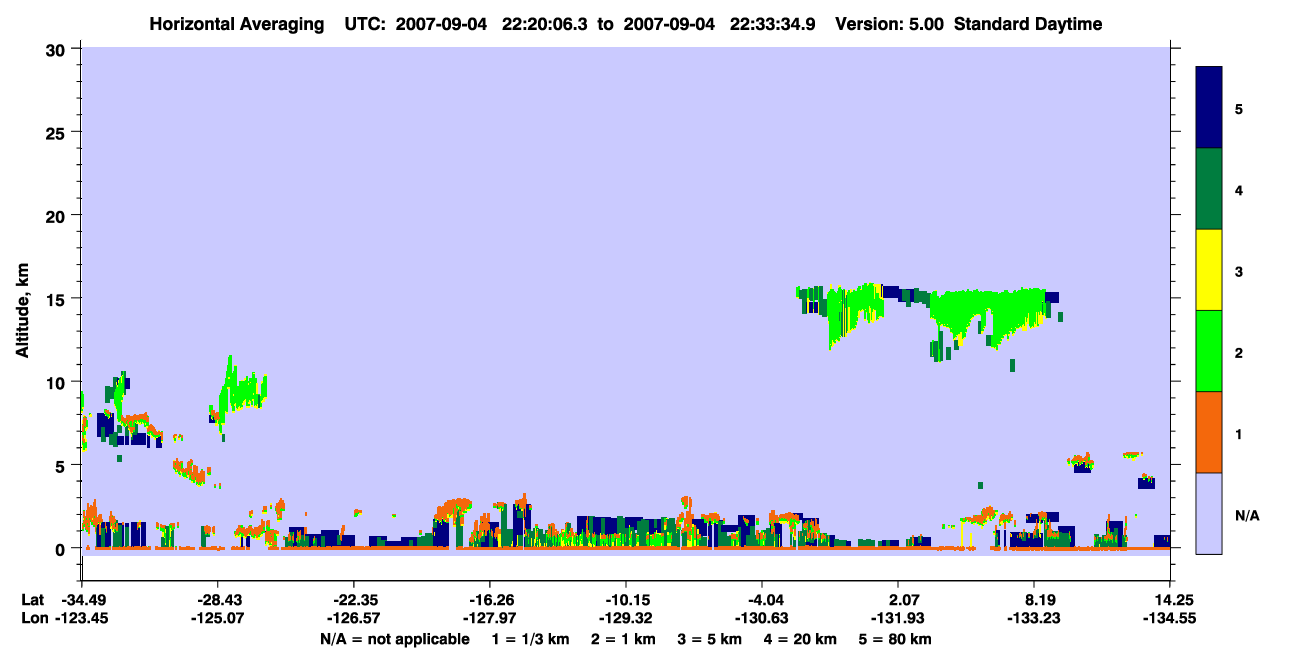Viewport: 1300px width, 667px height.
Task: Click latitude value -16.26
Action: tap(490, 599)
